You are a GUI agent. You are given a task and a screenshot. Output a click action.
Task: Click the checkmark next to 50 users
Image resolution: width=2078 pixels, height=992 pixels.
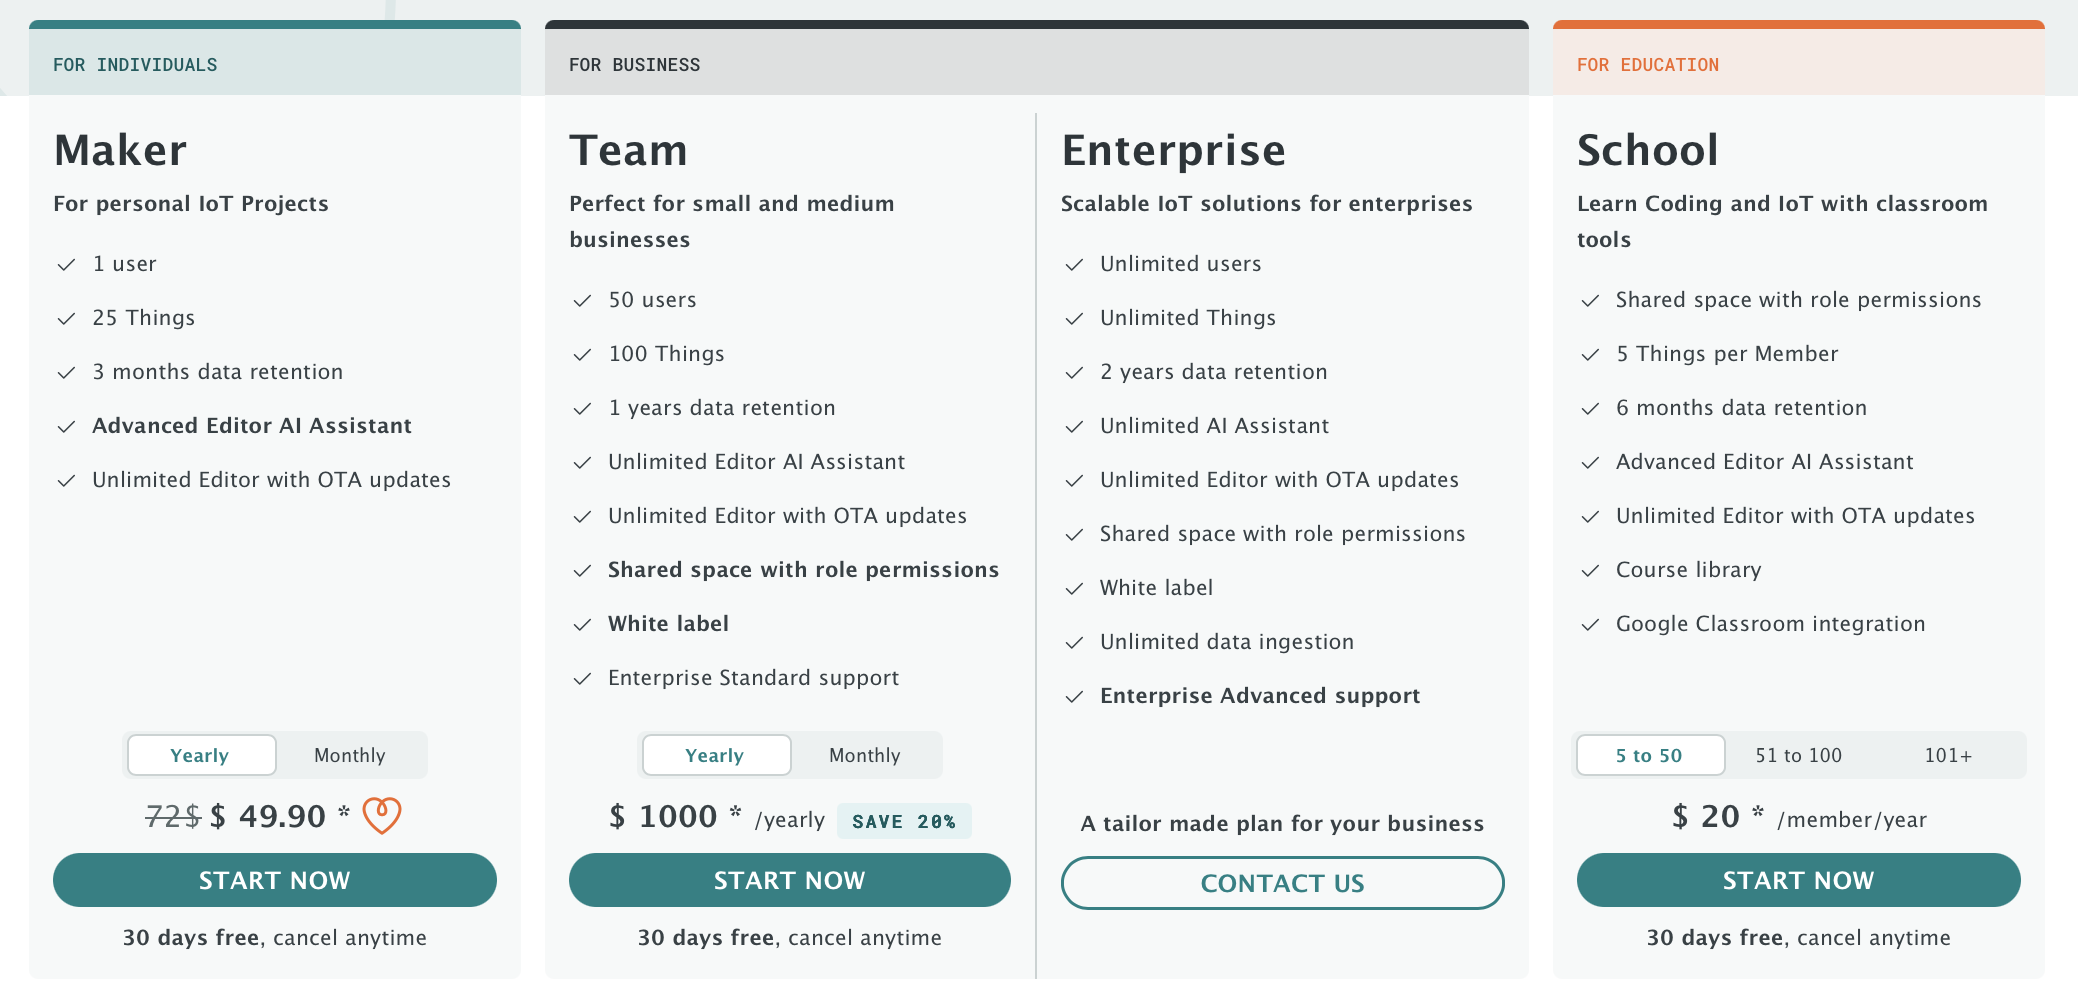582,301
